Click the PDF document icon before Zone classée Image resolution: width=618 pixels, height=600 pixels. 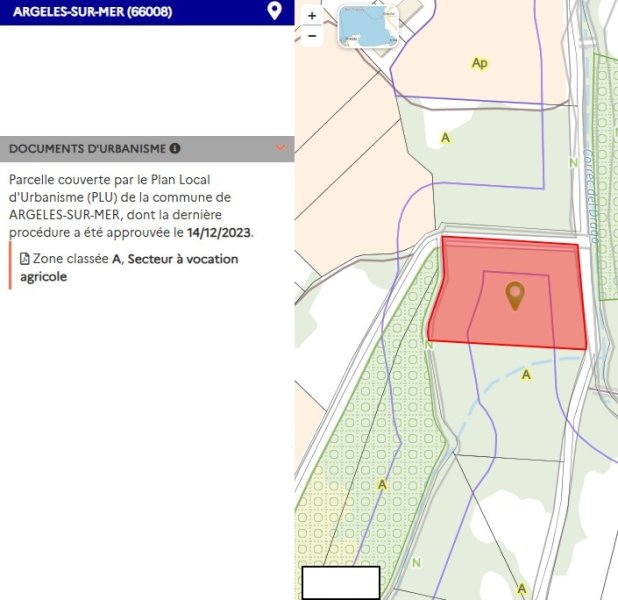[25, 259]
